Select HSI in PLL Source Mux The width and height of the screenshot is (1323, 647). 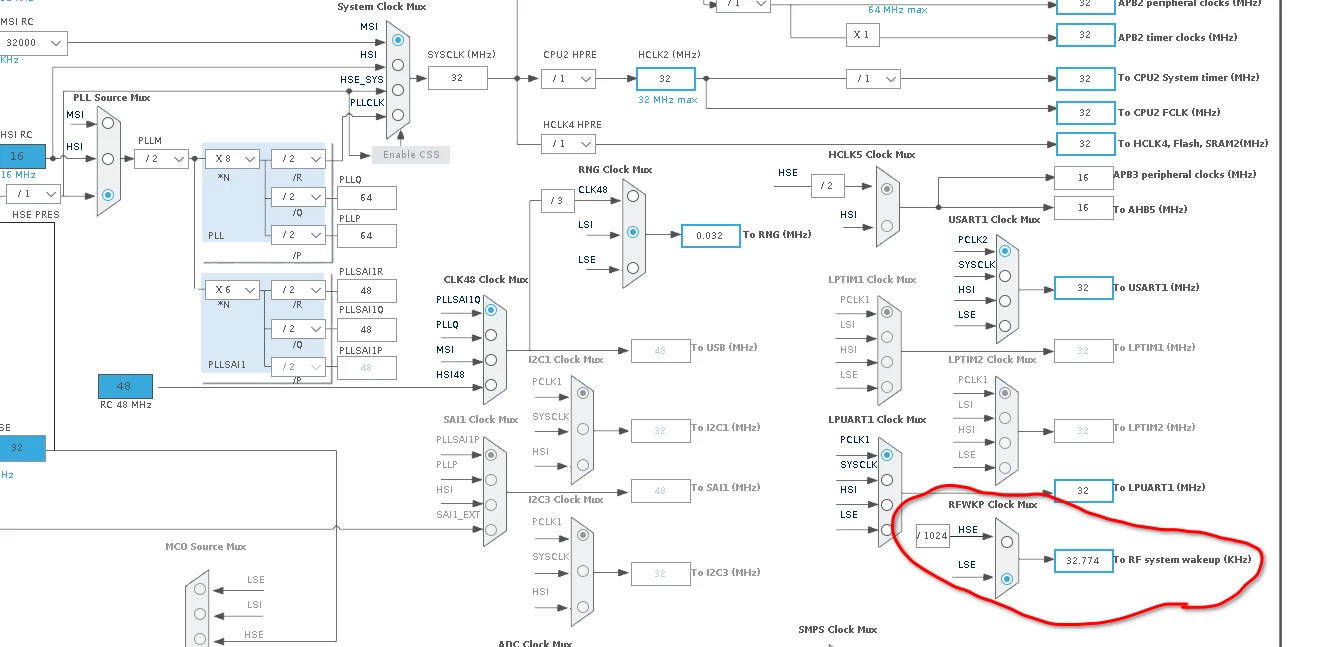click(x=108, y=159)
